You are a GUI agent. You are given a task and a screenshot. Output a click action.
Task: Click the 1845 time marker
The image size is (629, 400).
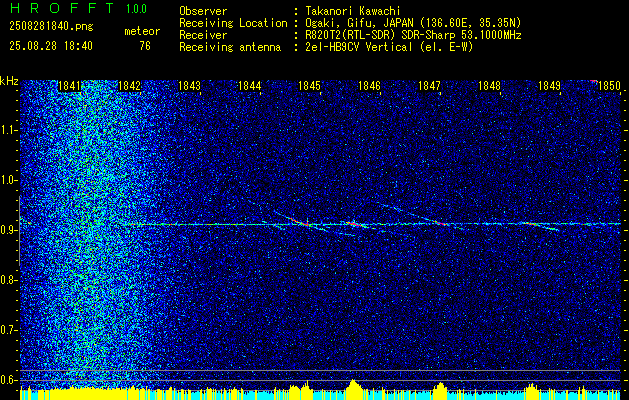pyautogui.click(x=310, y=86)
